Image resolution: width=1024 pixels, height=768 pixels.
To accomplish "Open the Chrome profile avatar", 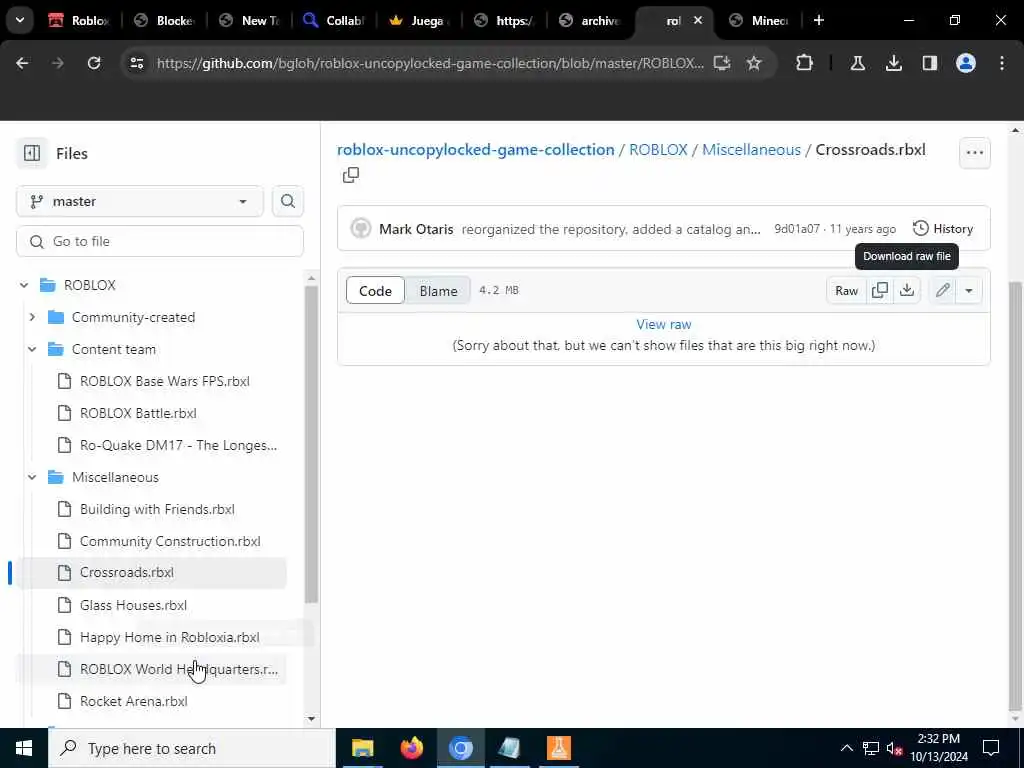I will 966,63.
